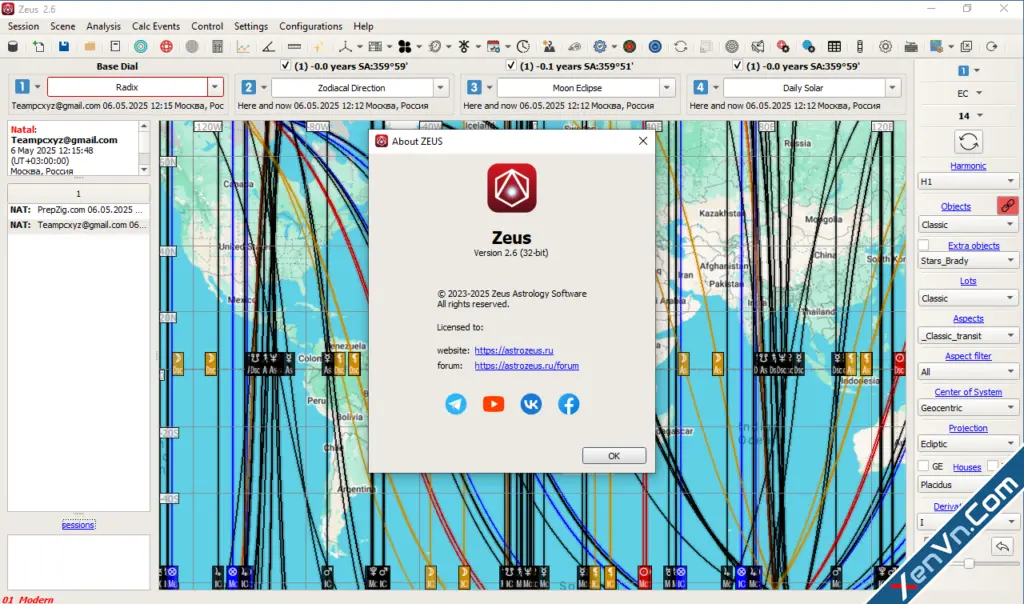The width and height of the screenshot is (1024, 604).
Task: Open the Ecliptic projection dropdown
Action: [967, 443]
